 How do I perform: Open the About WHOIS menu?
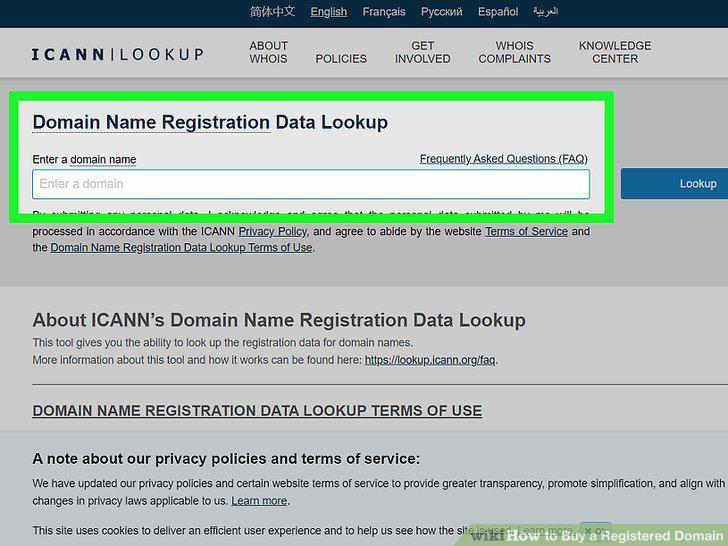(x=268, y=52)
